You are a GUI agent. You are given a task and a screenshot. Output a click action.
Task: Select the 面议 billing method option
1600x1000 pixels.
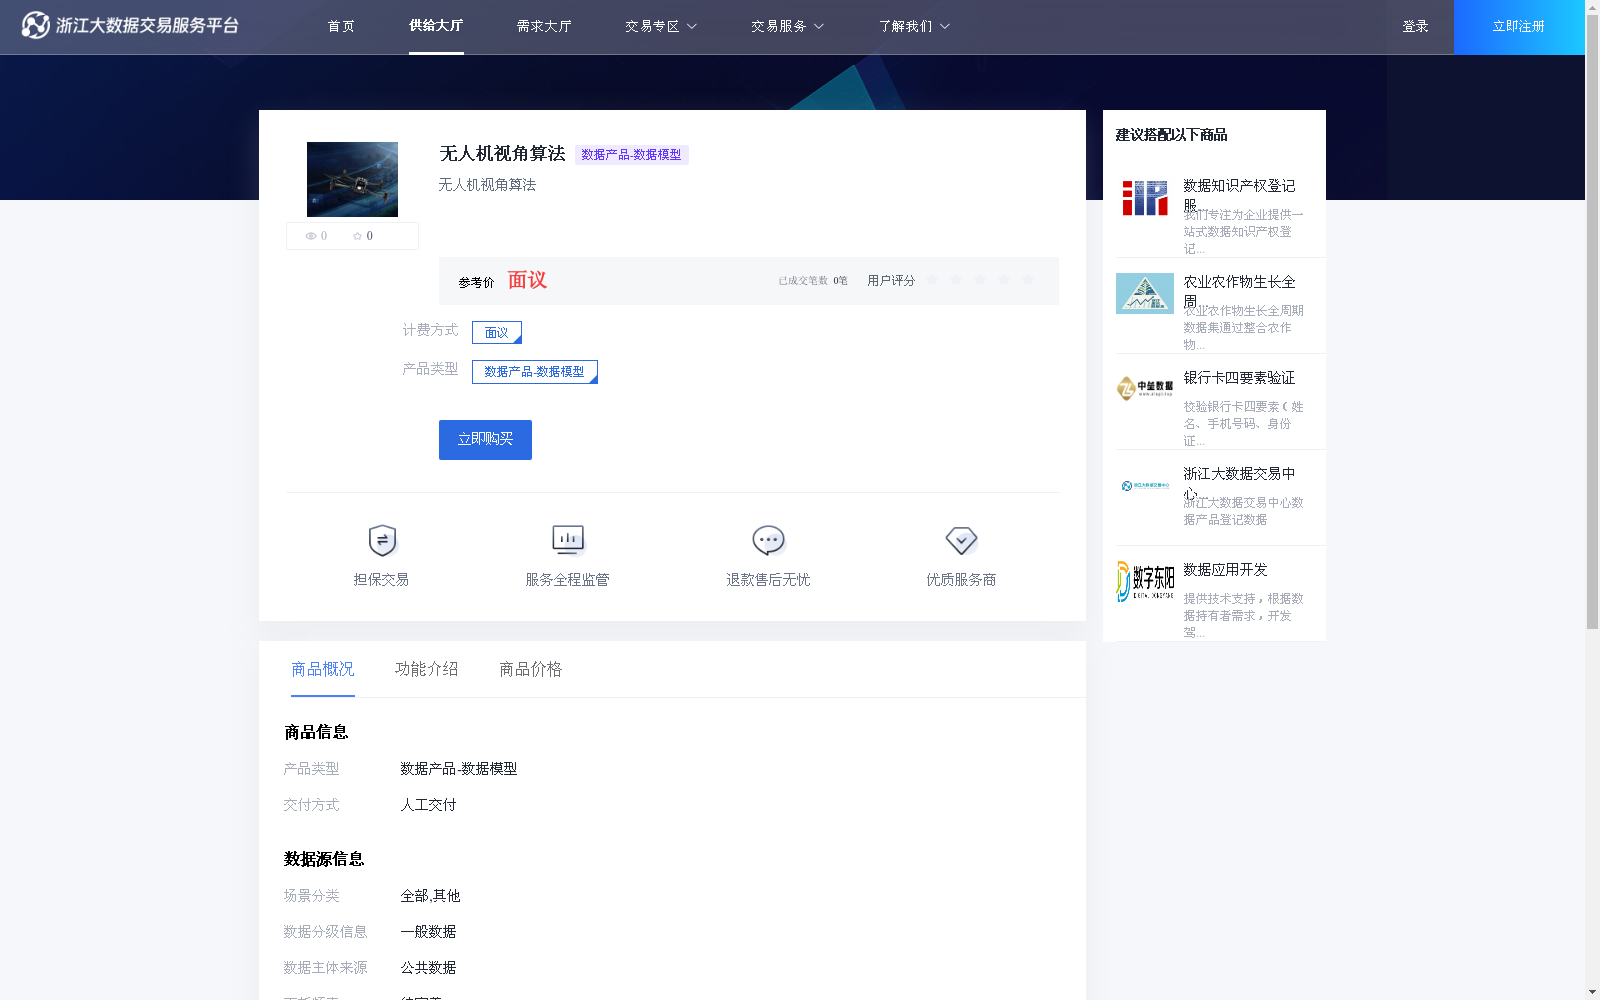coord(497,332)
